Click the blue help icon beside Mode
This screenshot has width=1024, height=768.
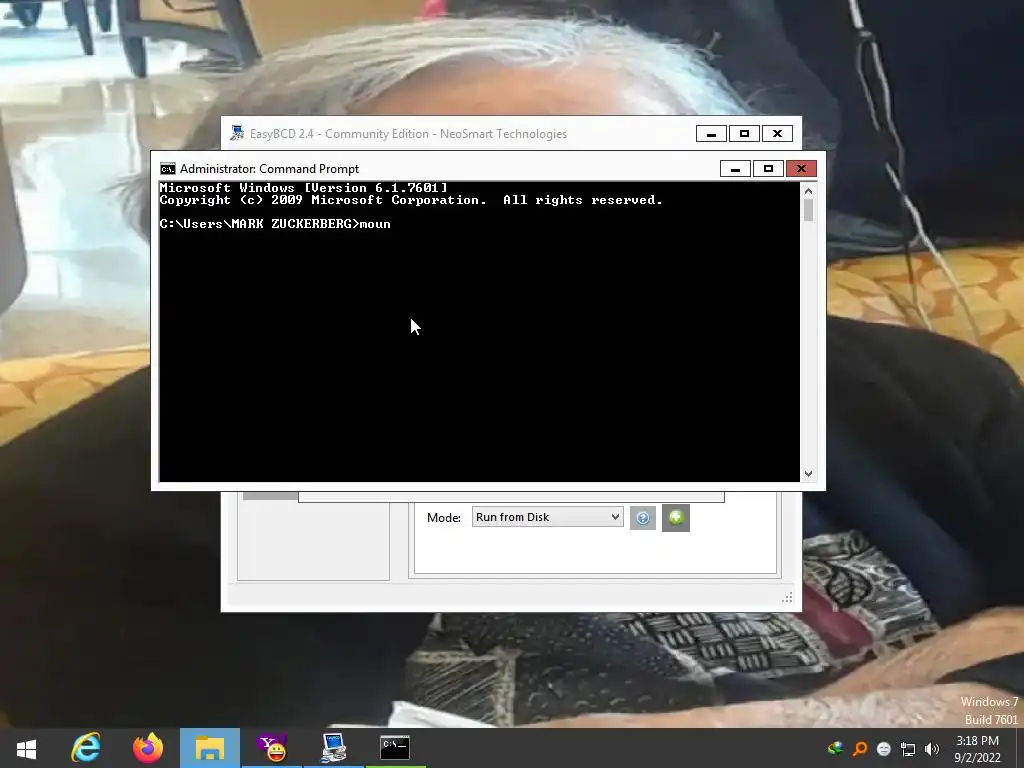coord(643,518)
